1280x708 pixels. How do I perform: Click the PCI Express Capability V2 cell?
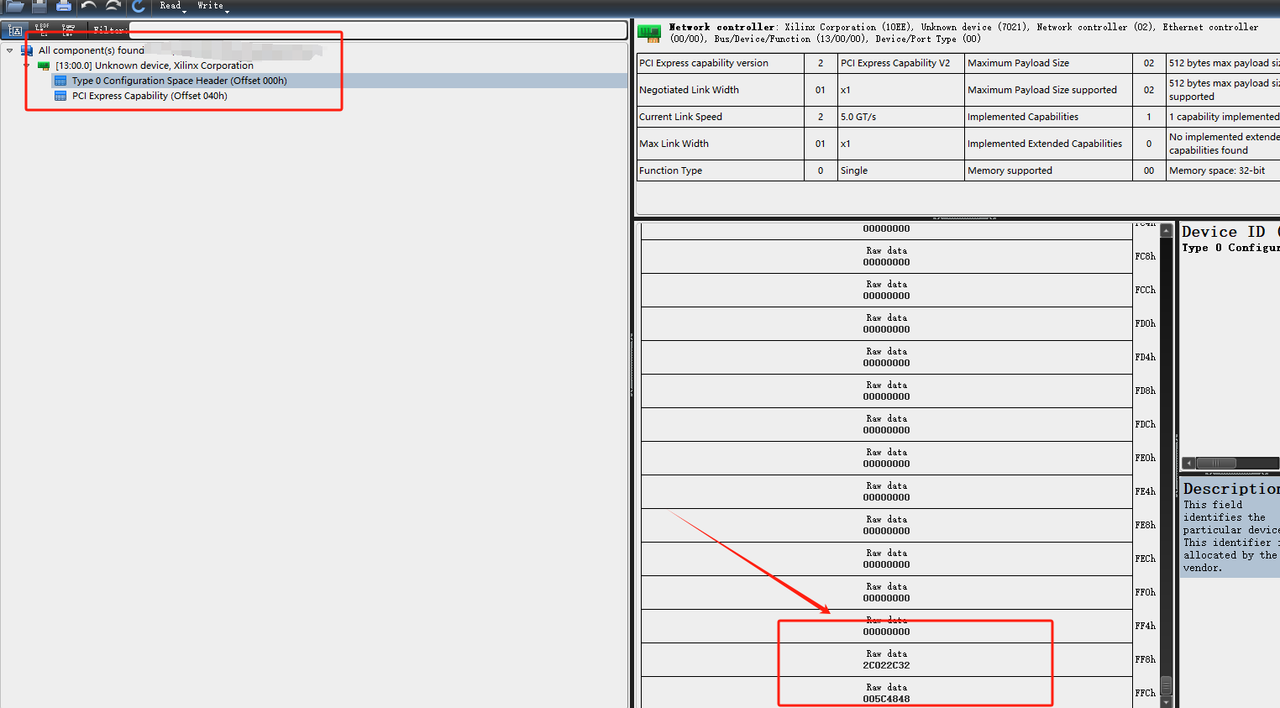[900, 63]
